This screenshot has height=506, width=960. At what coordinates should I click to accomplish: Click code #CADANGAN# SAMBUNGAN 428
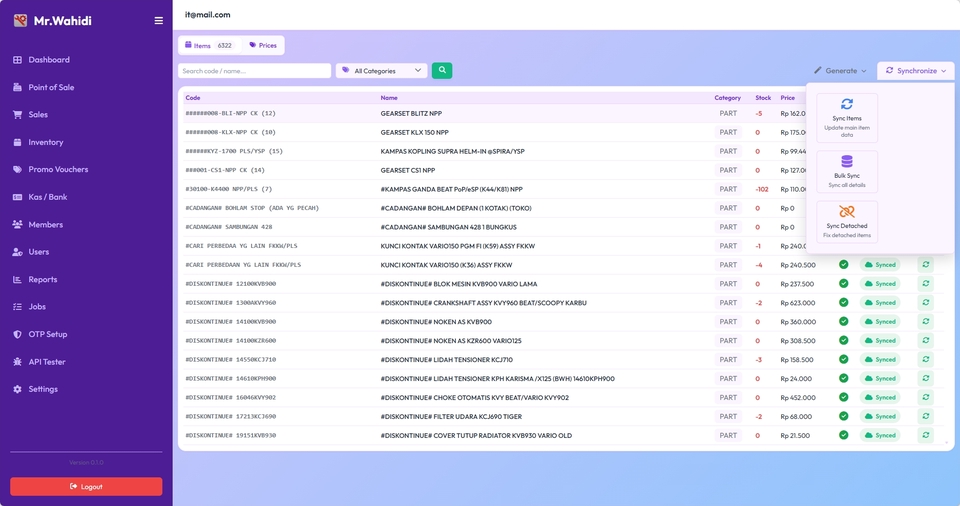[228, 227]
